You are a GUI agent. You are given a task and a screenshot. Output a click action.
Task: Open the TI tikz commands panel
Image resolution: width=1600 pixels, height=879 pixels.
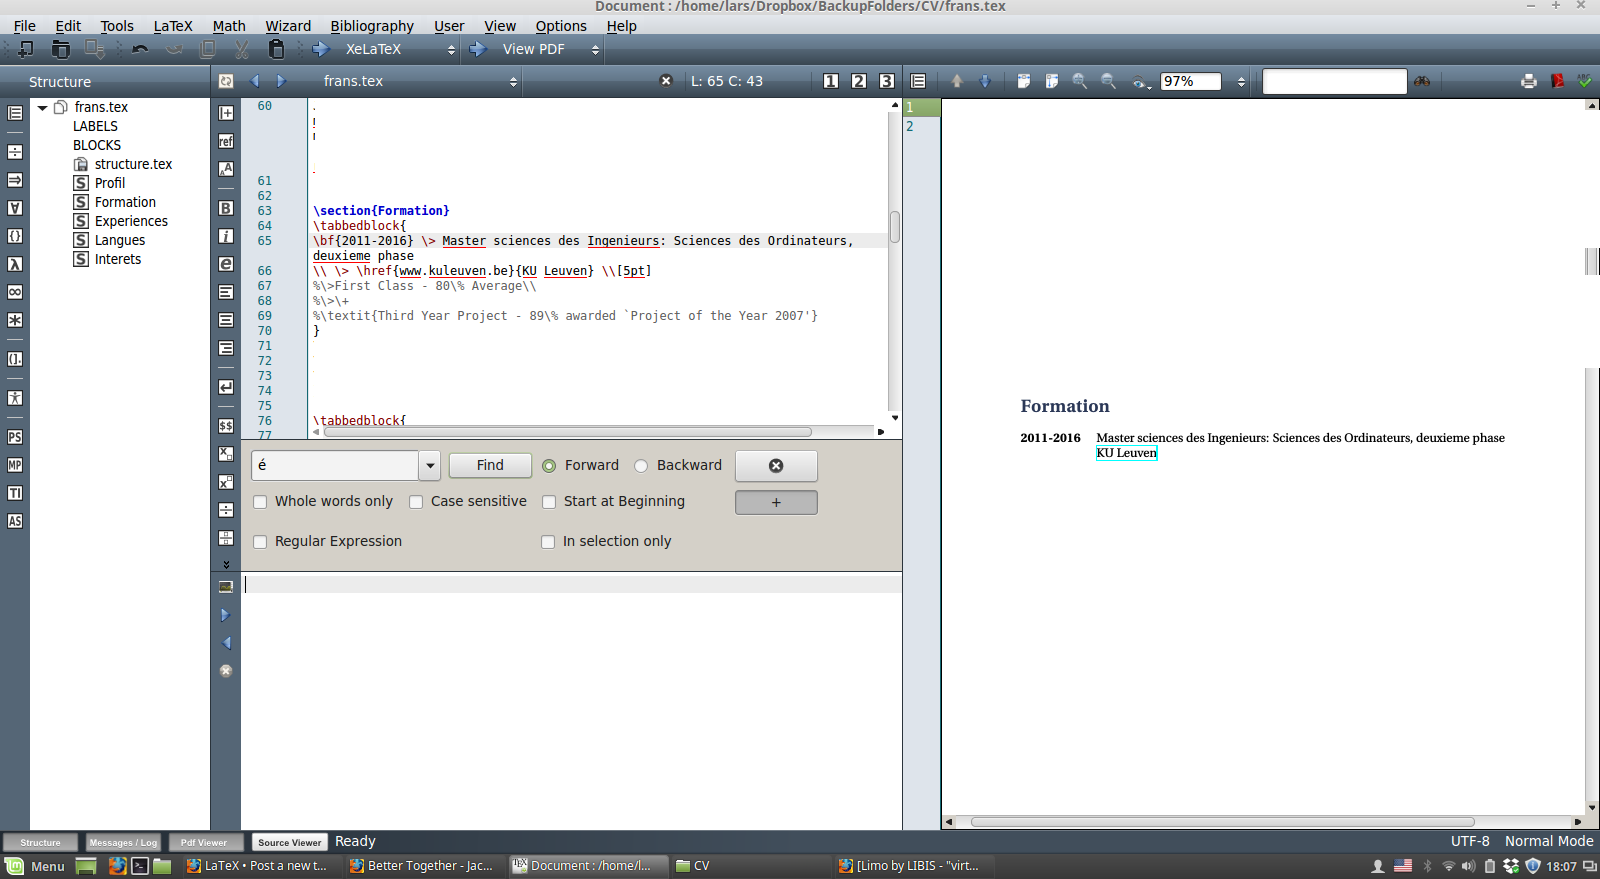15,493
